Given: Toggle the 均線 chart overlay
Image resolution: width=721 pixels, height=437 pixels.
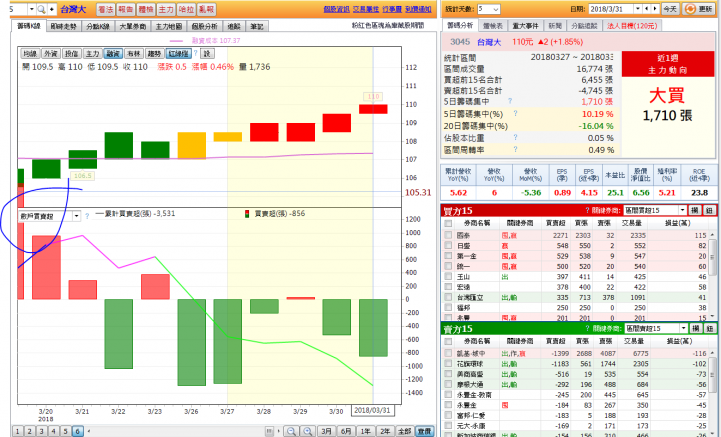Looking at the screenshot, I should point(30,54).
